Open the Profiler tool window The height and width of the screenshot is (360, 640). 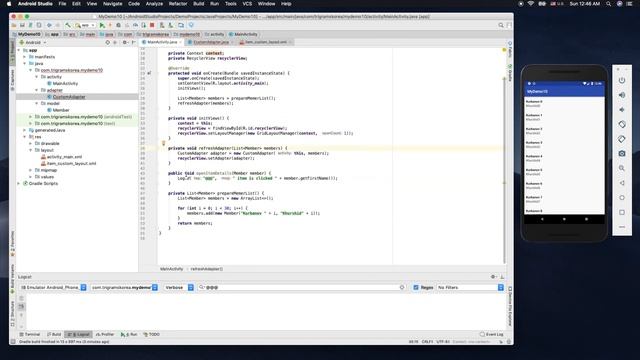(105, 334)
